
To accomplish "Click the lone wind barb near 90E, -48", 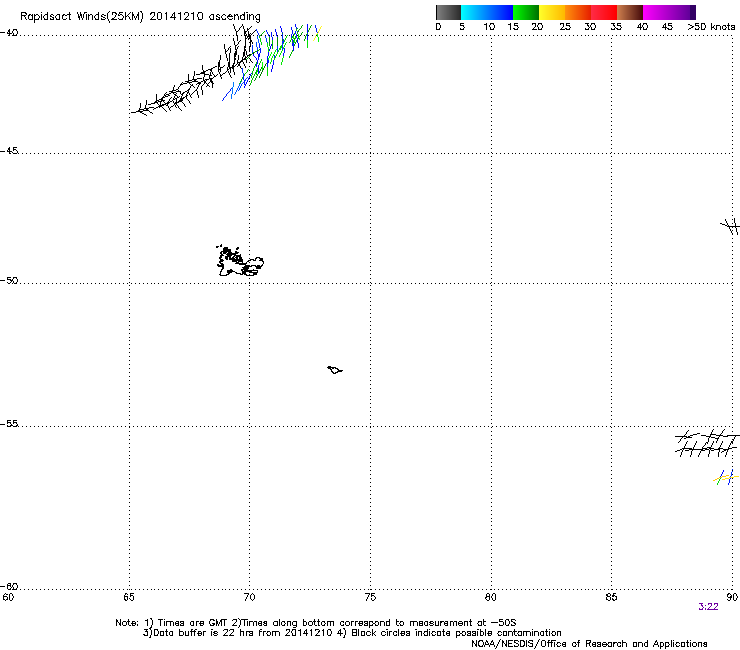I will 731,226.
